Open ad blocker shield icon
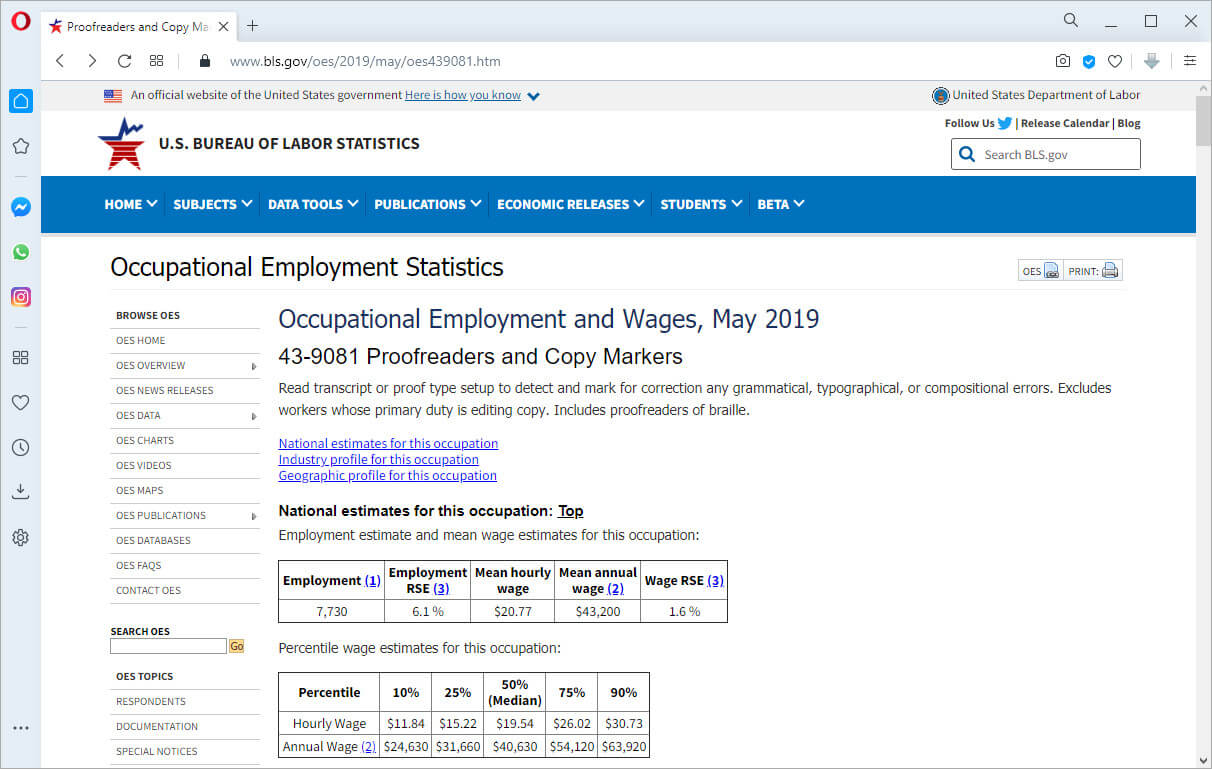1212x769 pixels. 1089,61
